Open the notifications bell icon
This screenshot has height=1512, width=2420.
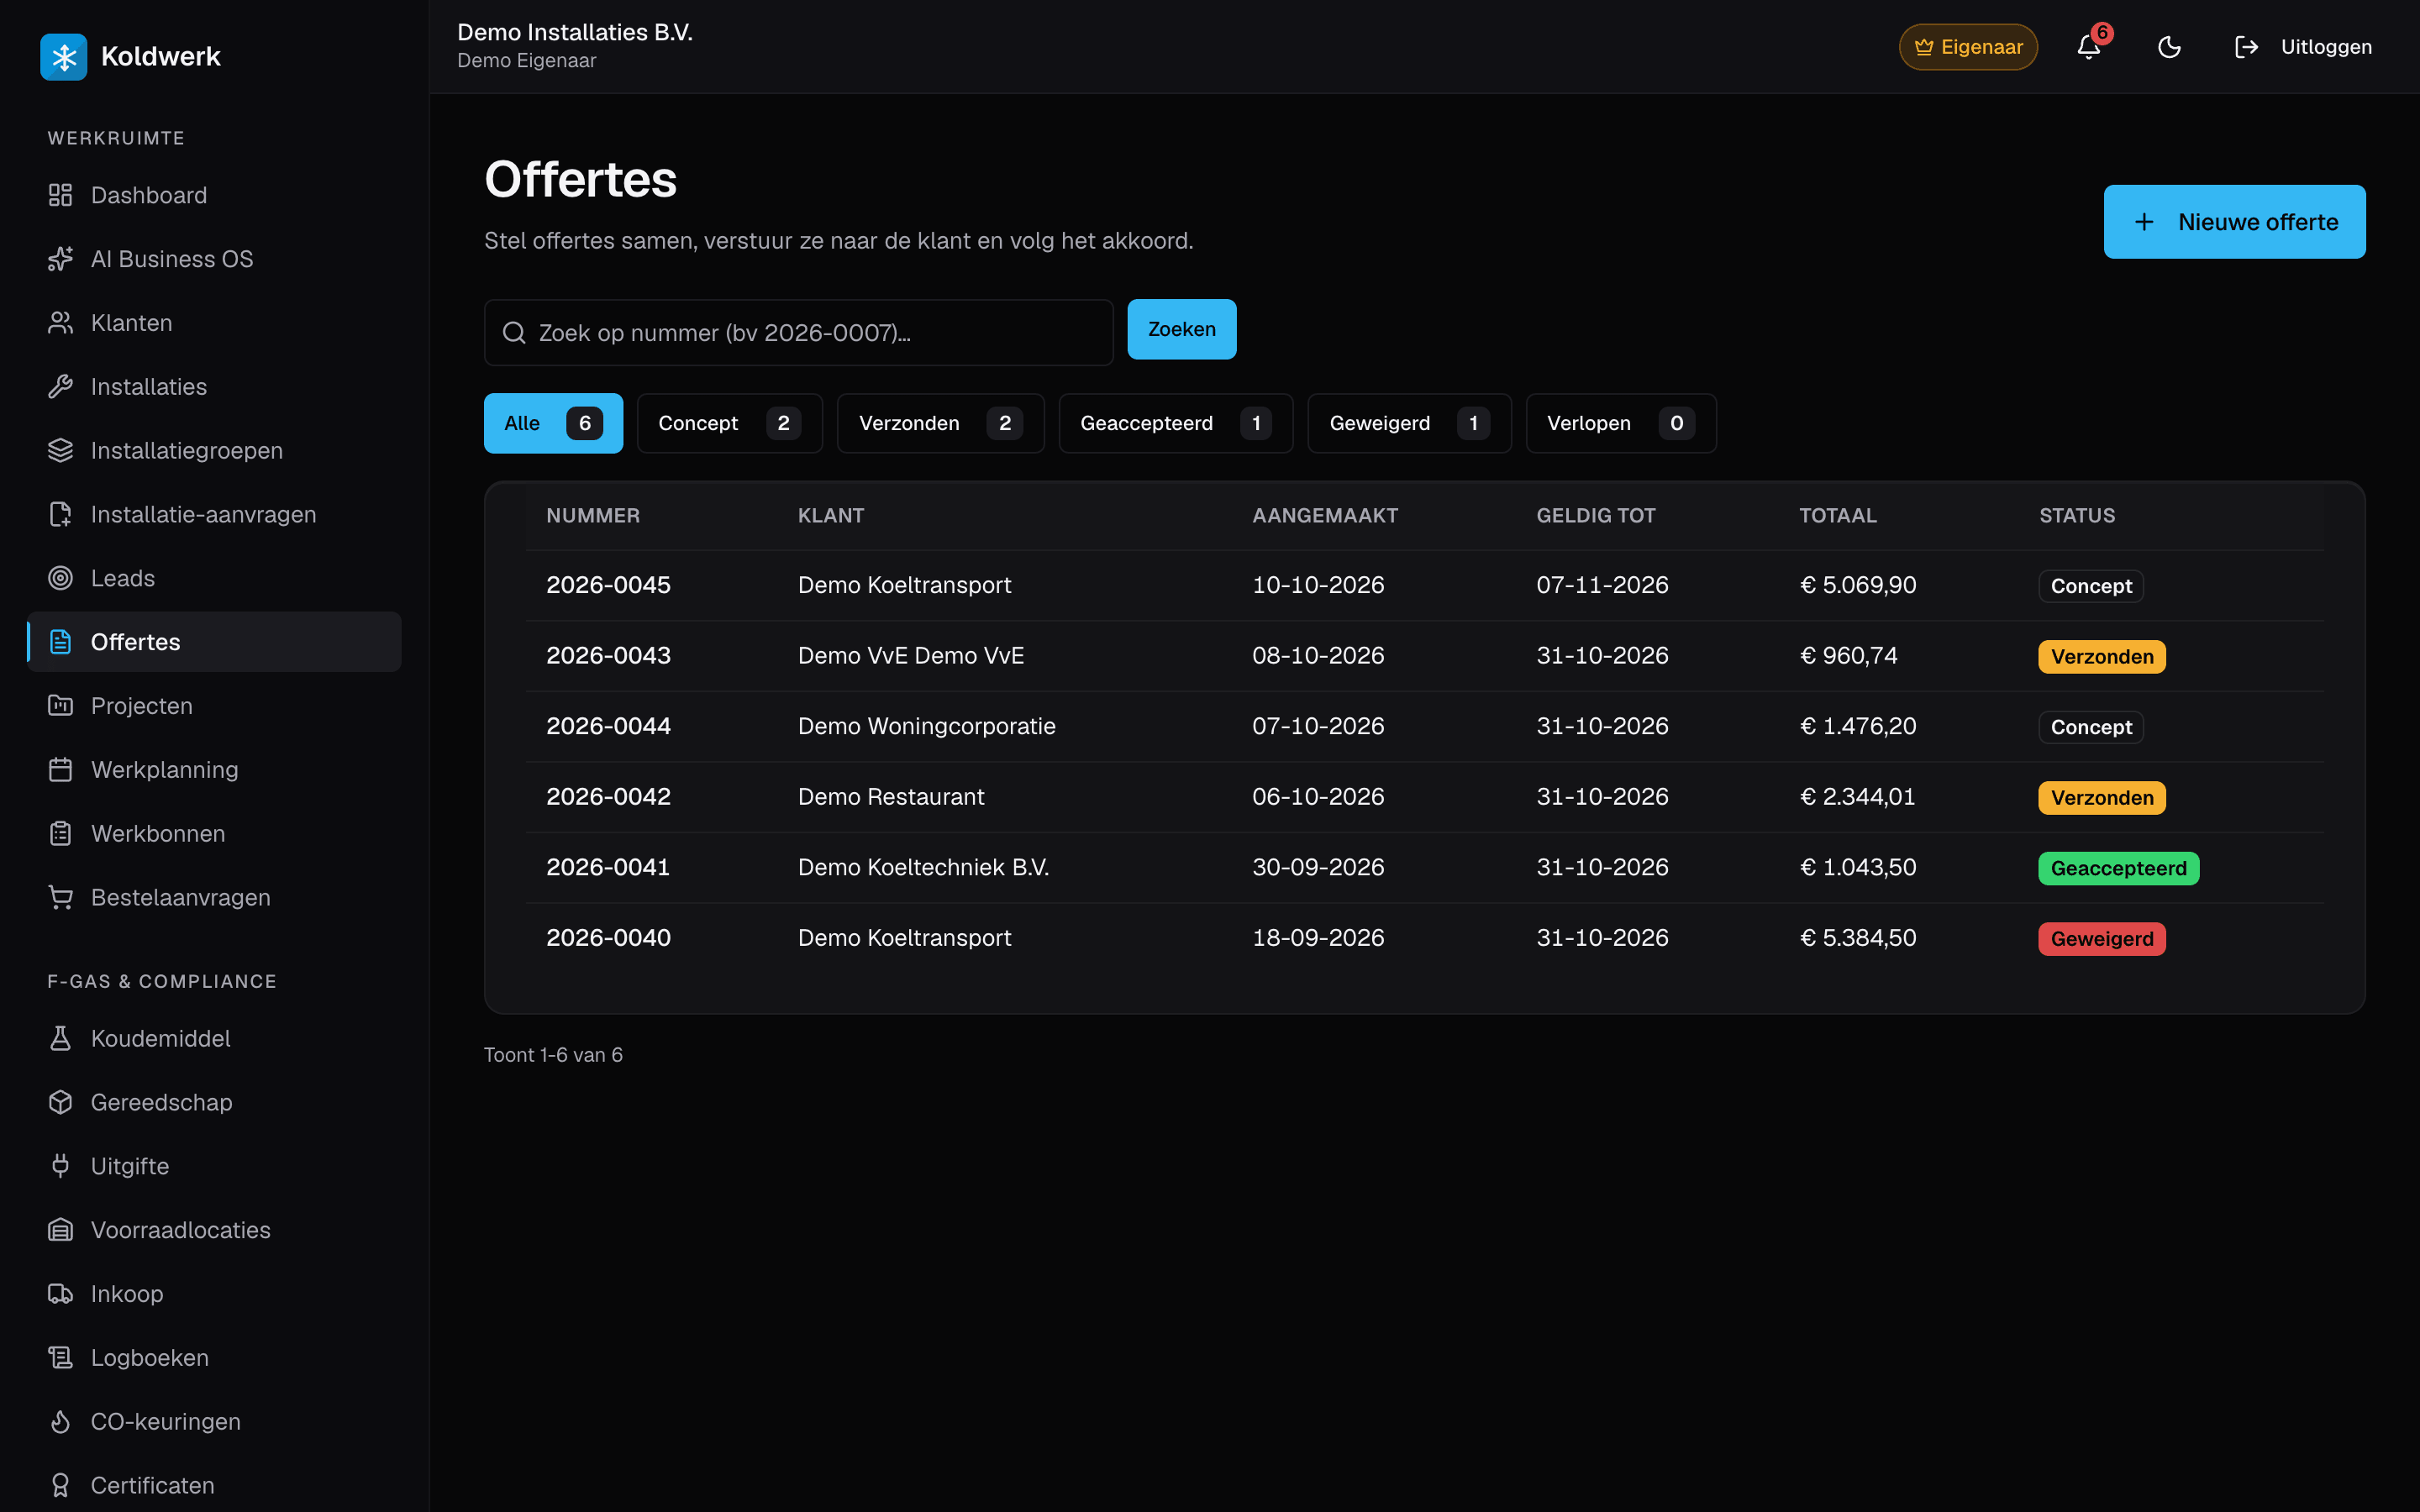(2089, 47)
